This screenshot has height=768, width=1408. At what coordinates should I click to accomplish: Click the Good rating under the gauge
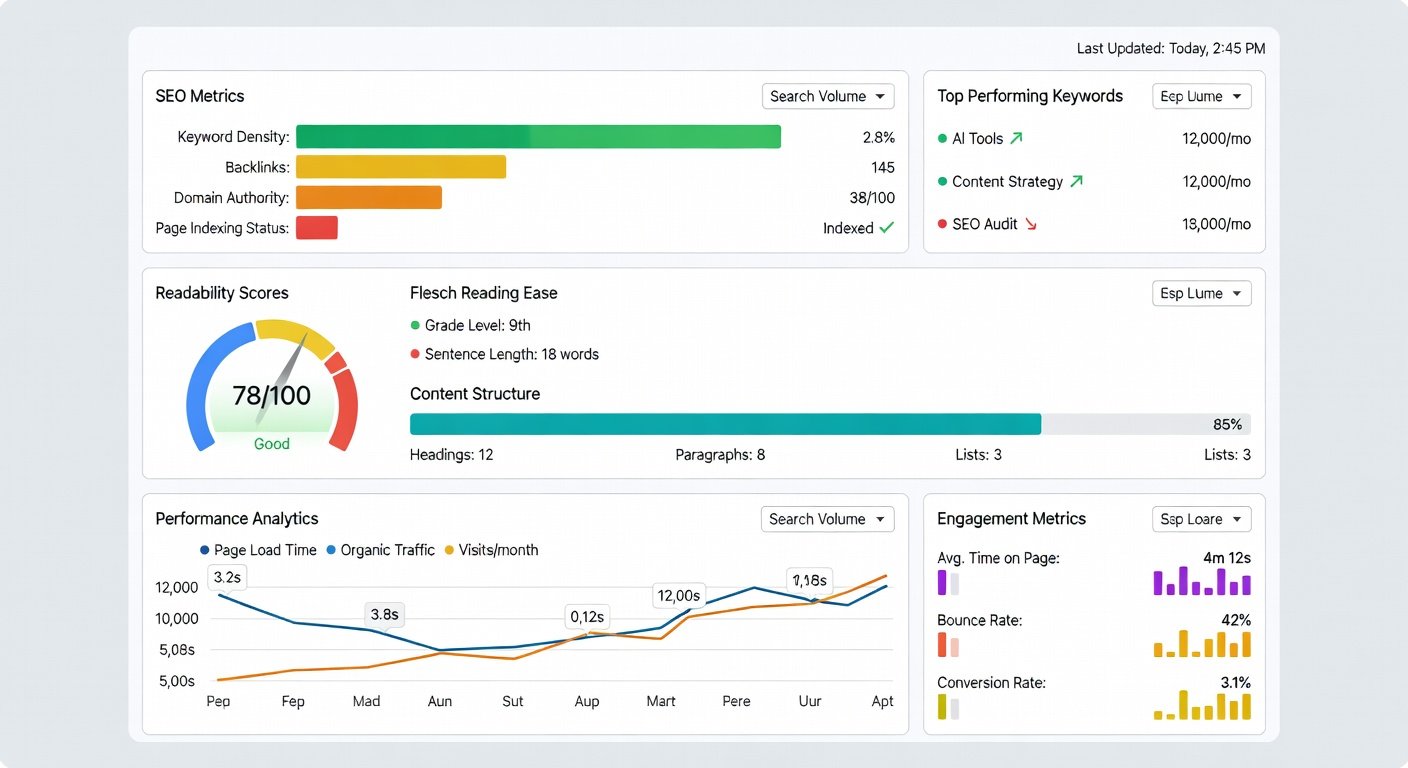click(272, 444)
